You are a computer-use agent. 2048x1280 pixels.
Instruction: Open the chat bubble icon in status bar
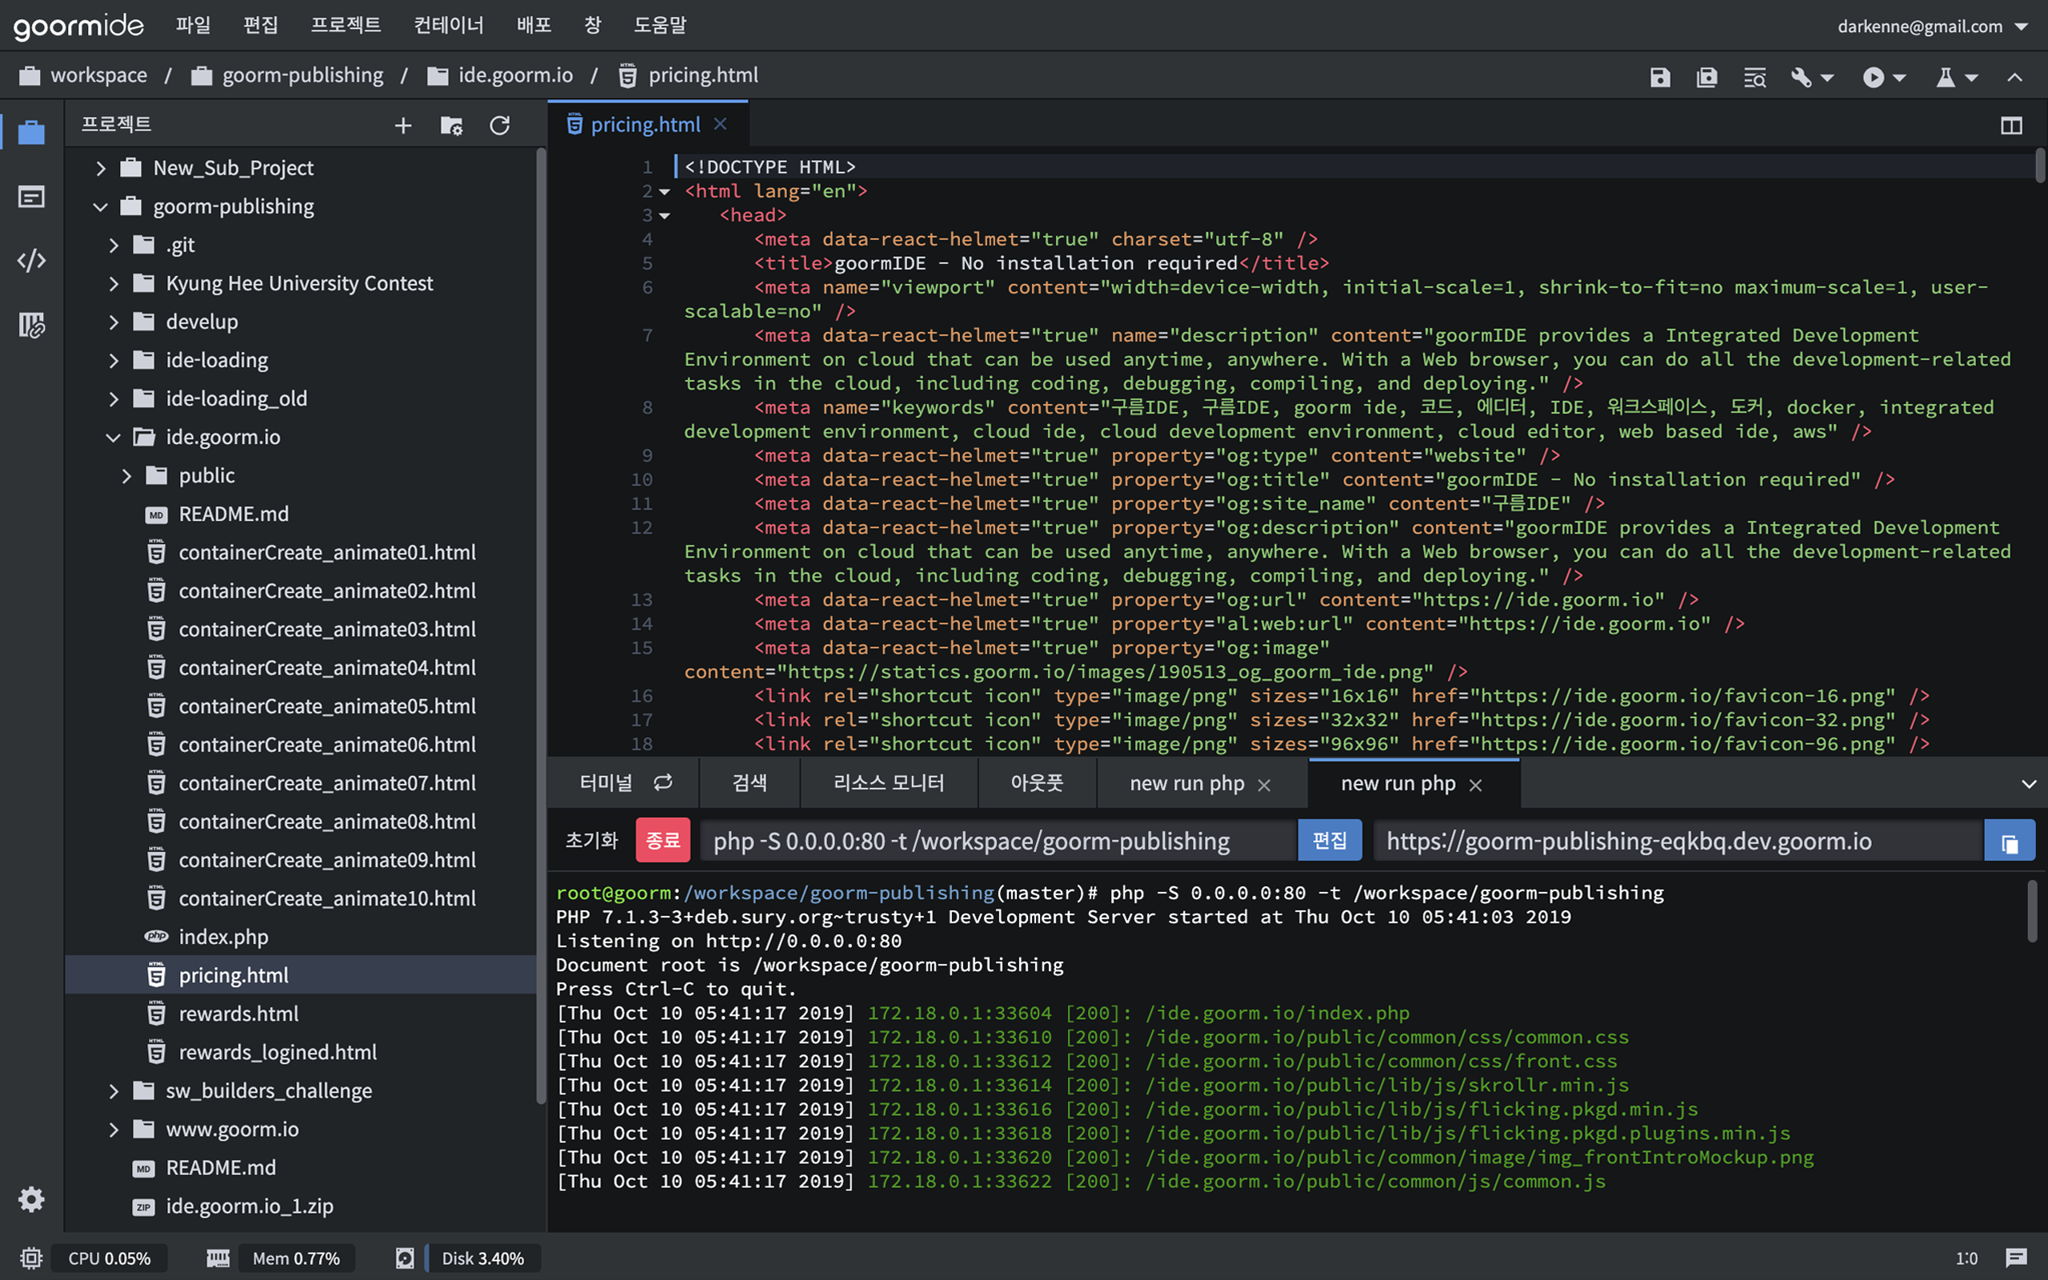(x=2016, y=1258)
